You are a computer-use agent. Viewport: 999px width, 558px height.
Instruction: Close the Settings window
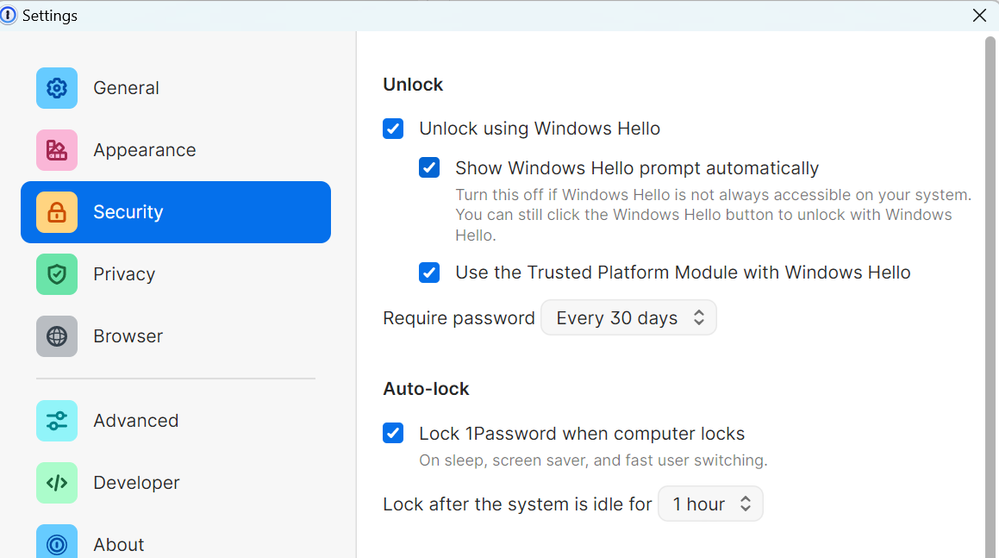pos(980,15)
